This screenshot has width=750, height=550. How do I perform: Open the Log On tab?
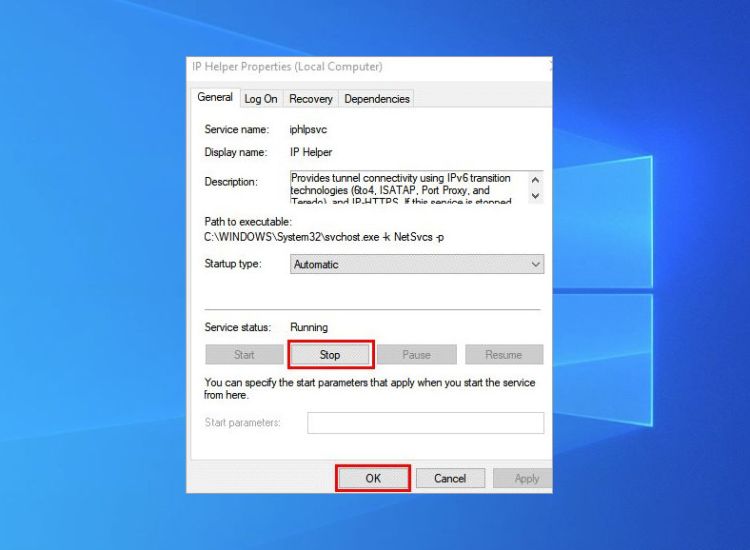[261, 99]
